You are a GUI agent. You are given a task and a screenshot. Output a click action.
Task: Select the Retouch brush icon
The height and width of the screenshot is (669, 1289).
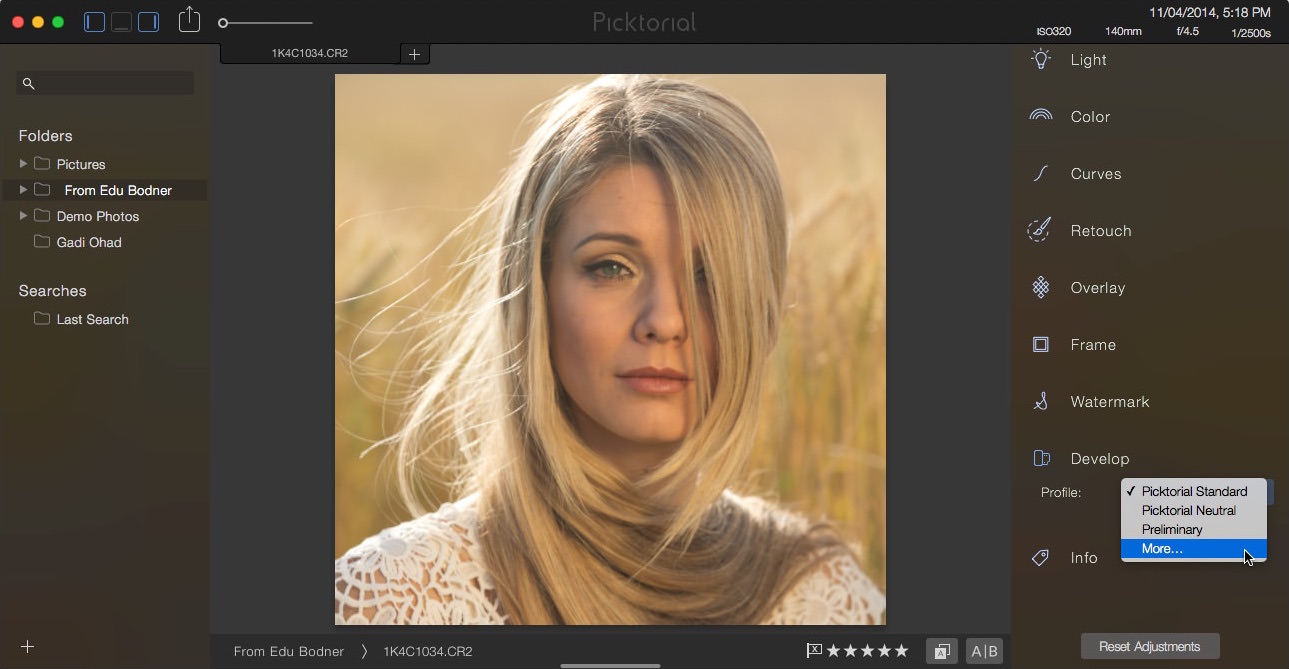(x=1040, y=230)
